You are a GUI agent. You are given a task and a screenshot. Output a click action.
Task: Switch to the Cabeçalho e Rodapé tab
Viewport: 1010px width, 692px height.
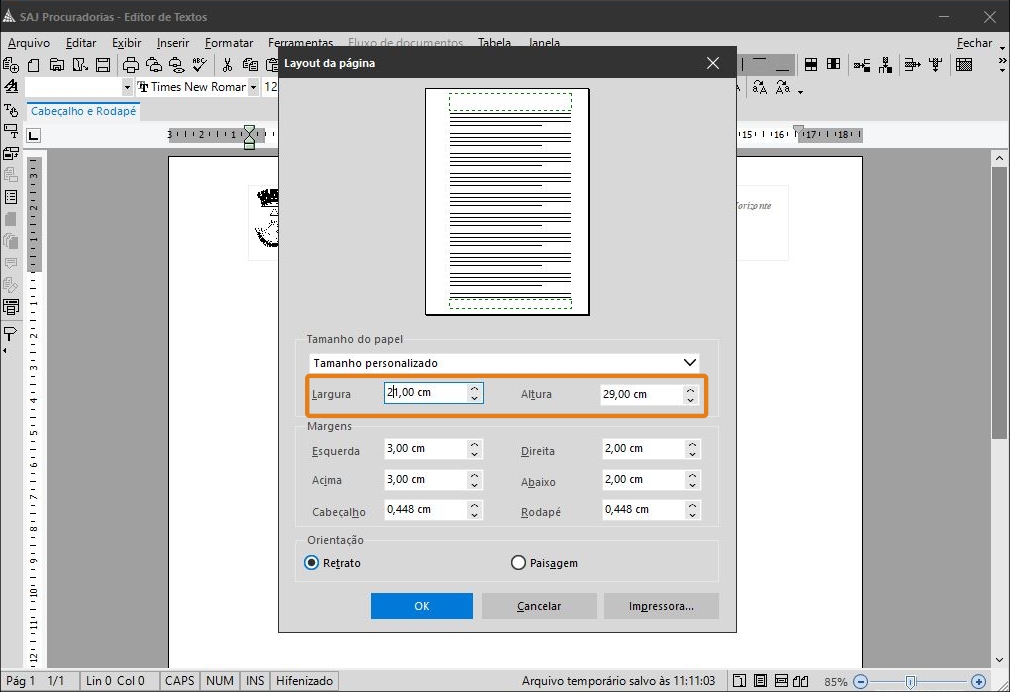coord(83,111)
